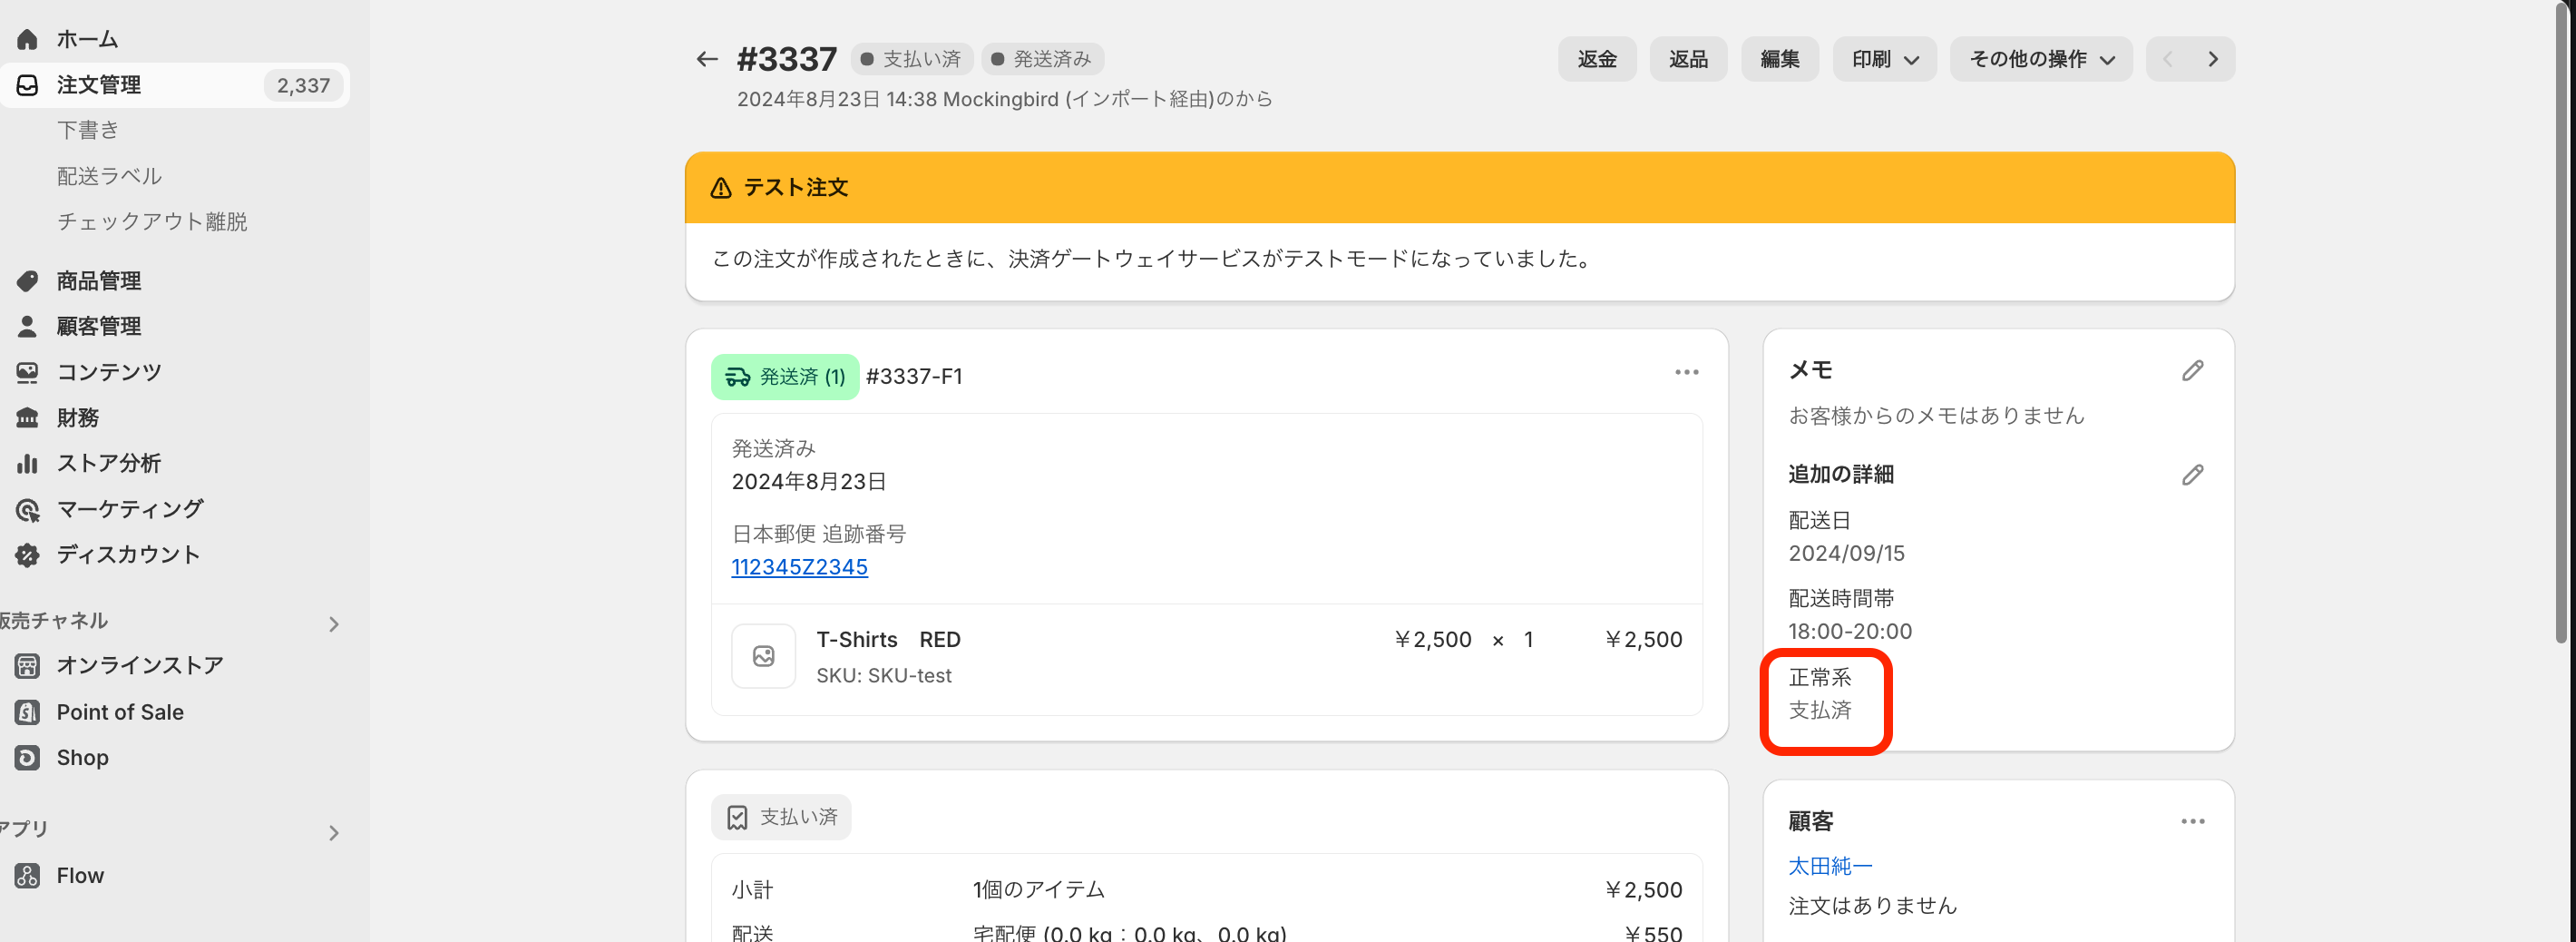Click the receipt icon in 支払い済 badge
The height and width of the screenshot is (942, 2576).
point(737,817)
